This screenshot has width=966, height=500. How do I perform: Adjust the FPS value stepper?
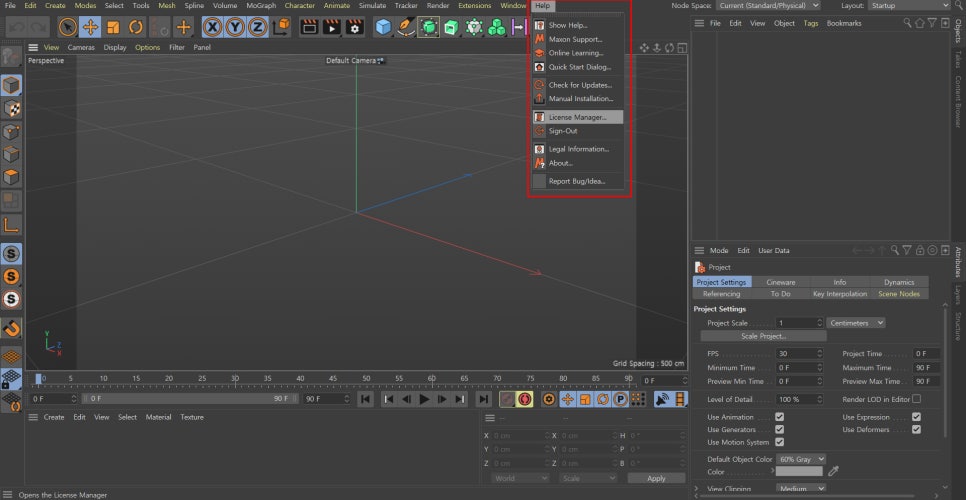click(819, 353)
